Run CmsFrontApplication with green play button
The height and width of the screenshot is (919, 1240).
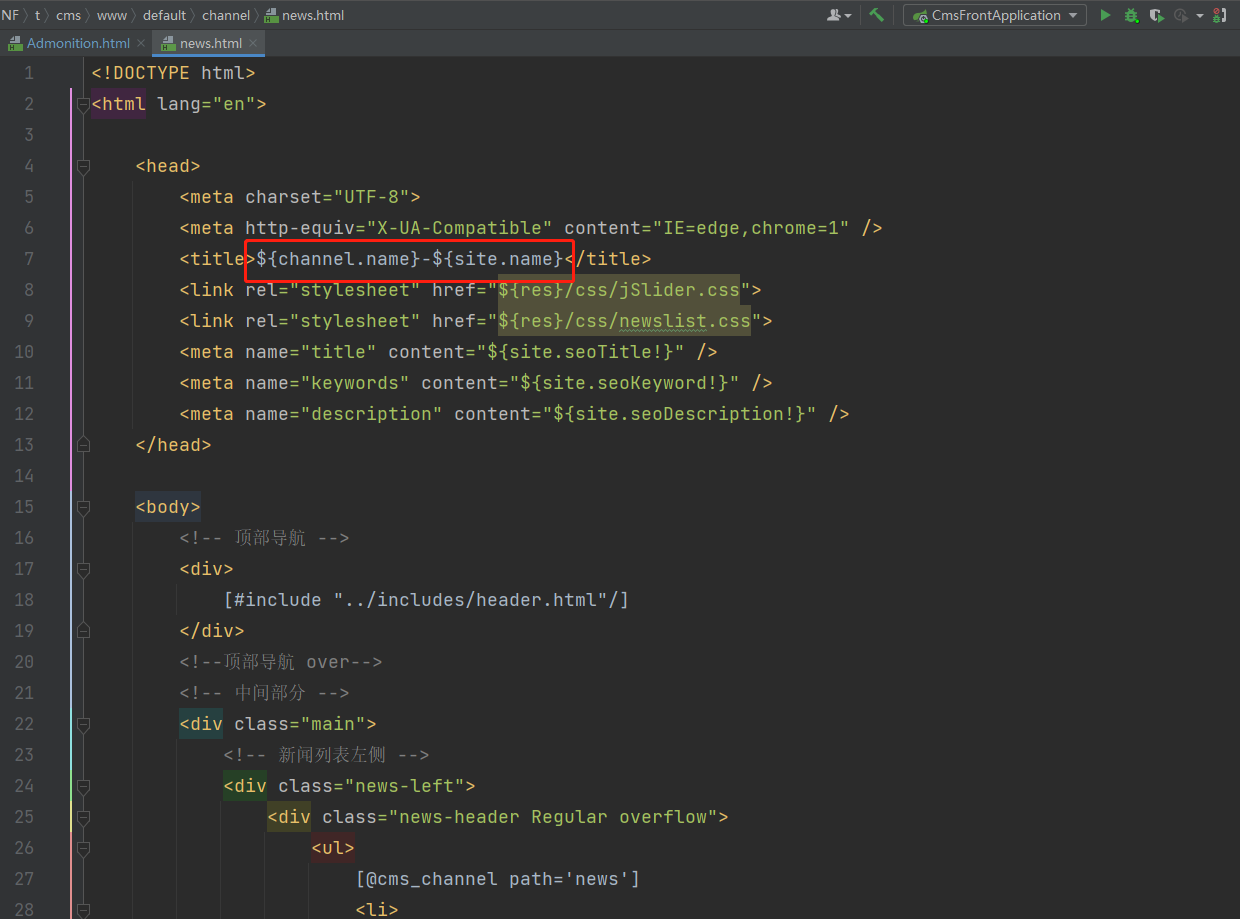click(x=1105, y=15)
